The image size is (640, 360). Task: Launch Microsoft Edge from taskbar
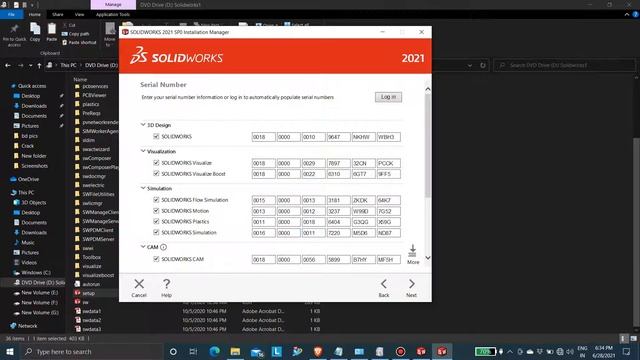[215, 351]
